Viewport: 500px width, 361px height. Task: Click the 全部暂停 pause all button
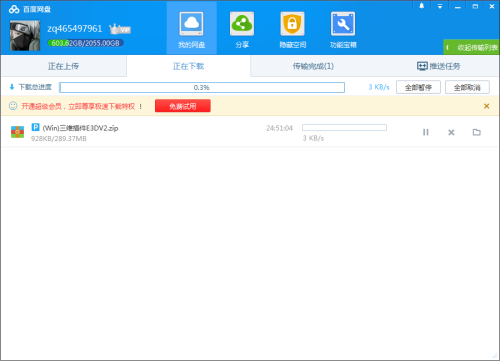418,87
